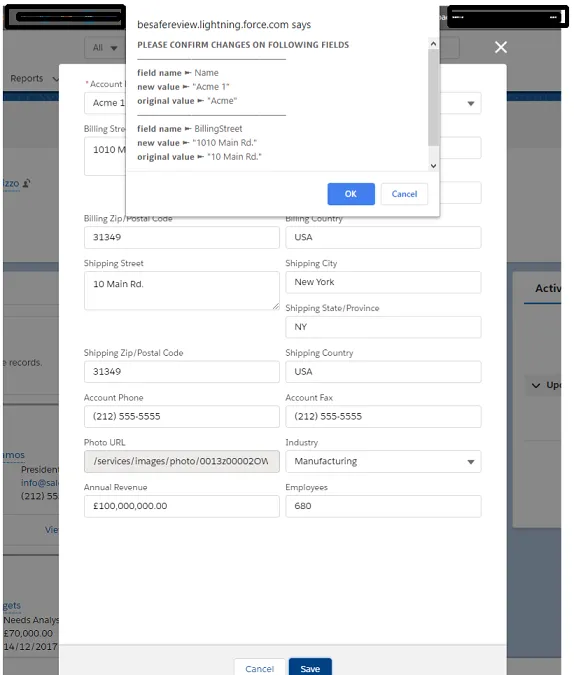Click the Shipping State/Province field
The height and width of the screenshot is (675, 574).
click(x=383, y=327)
